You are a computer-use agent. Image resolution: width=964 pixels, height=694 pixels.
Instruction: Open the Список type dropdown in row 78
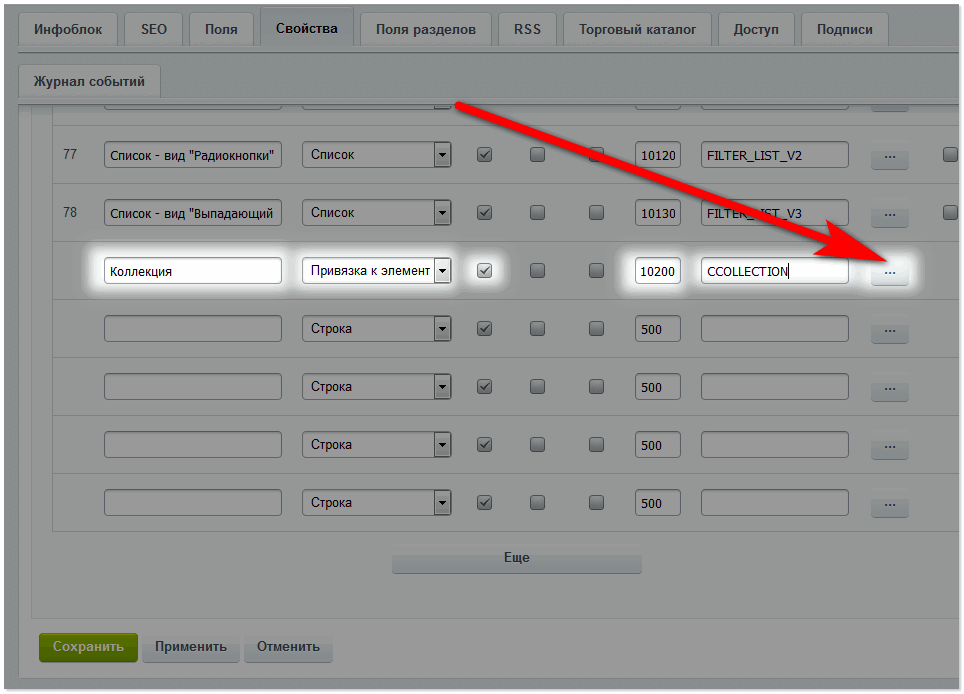click(376, 213)
